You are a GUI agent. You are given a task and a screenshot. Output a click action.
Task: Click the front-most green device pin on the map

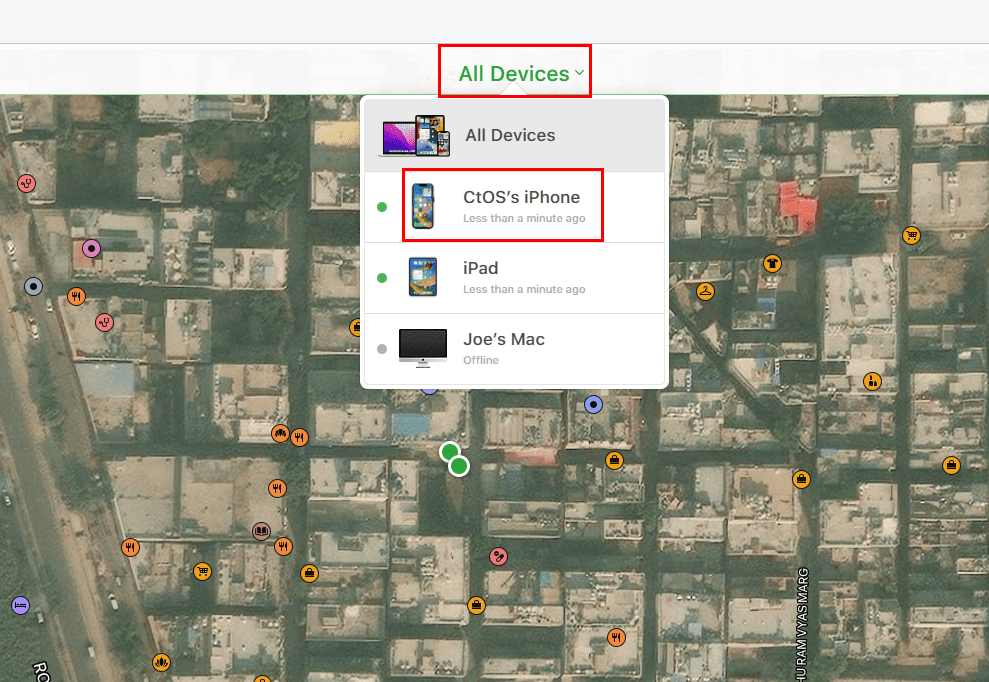click(459, 466)
